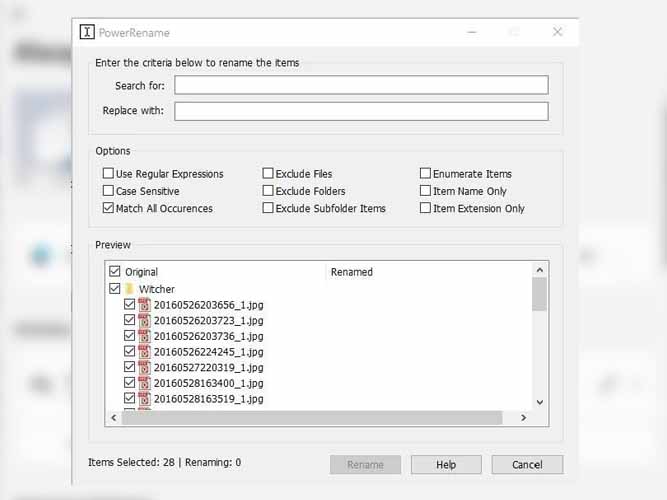Select file name 20160528163519_1.jpg
Viewport: 667px width, 500px height.
pyautogui.click(x=208, y=399)
